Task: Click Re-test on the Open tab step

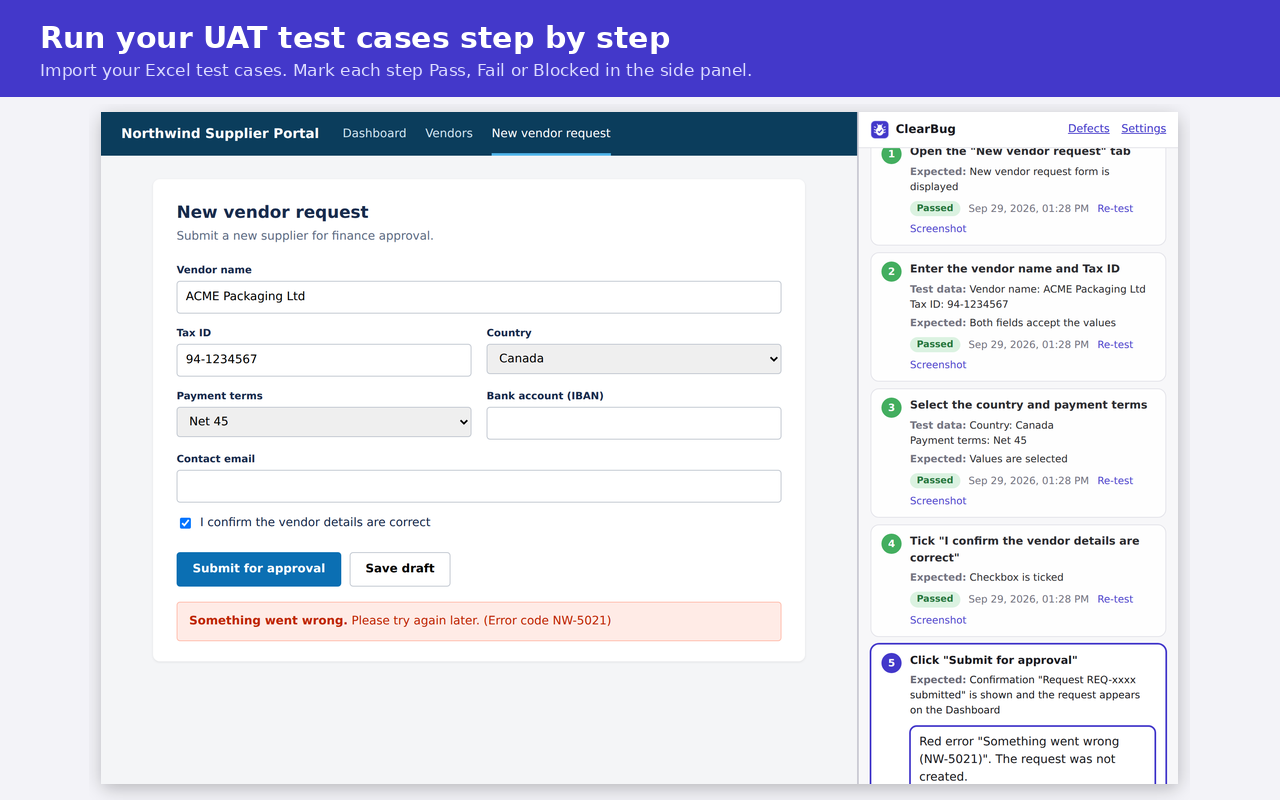Action: tap(1115, 208)
